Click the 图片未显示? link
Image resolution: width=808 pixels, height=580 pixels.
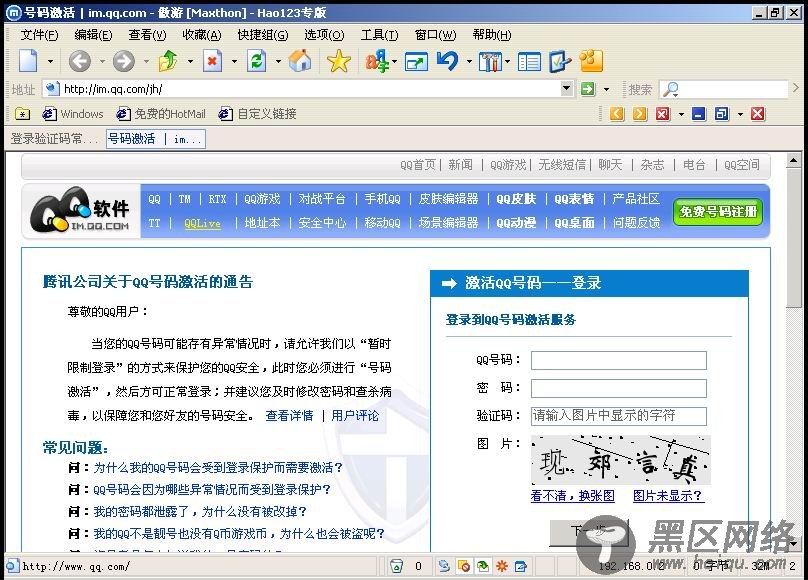coord(667,496)
